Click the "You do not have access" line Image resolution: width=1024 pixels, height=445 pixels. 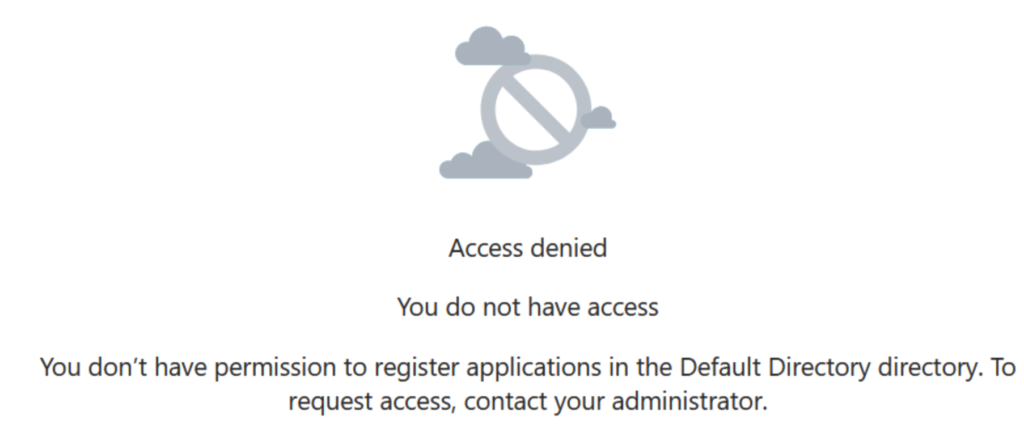(x=528, y=307)
